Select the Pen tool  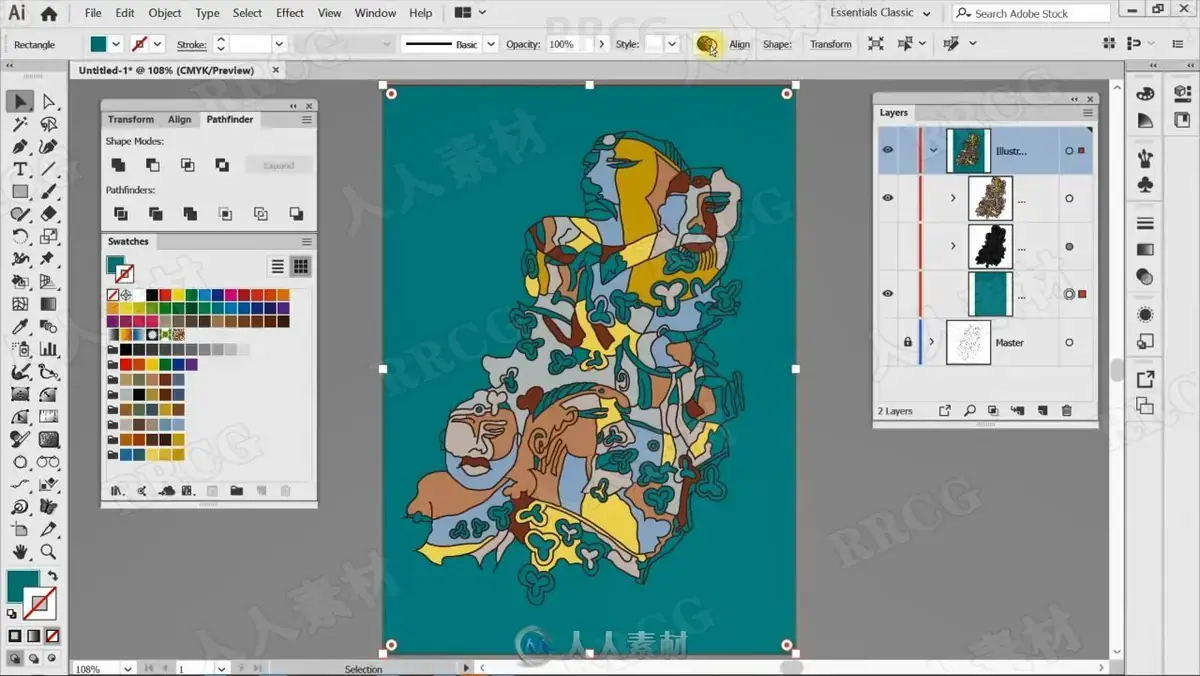tap(20, 147)
